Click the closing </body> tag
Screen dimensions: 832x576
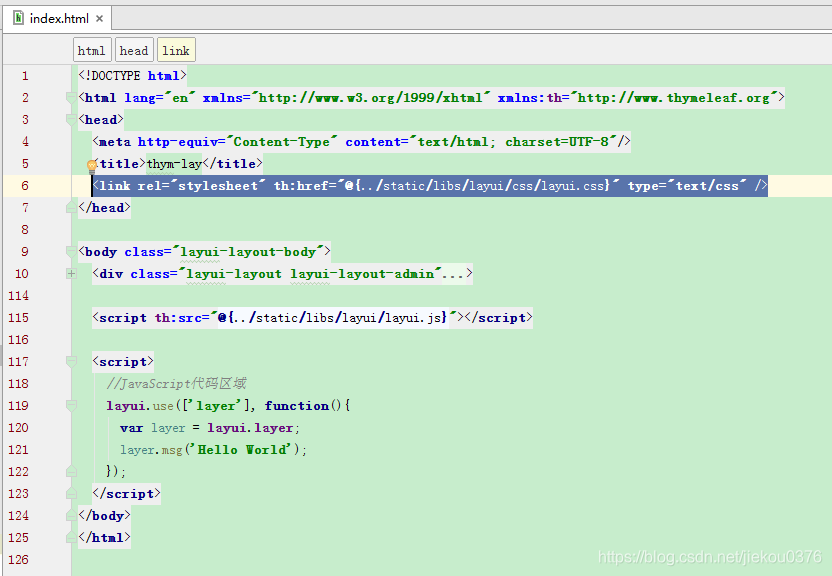(x=104, y=515)
